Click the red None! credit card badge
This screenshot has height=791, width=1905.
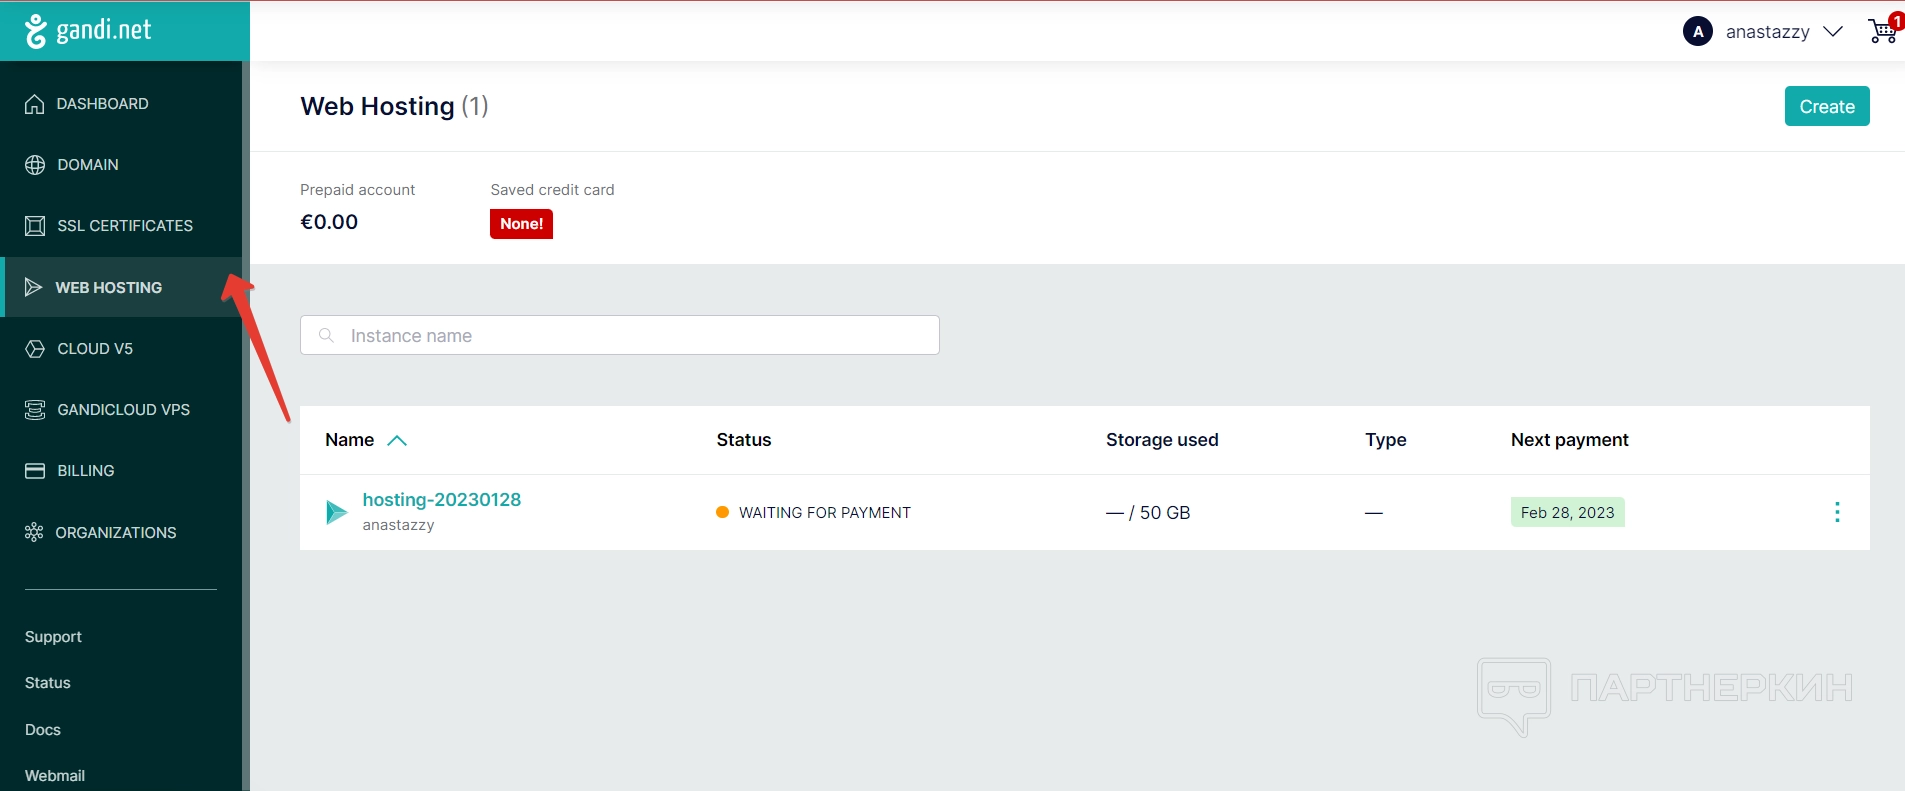(x=521, y=224)
